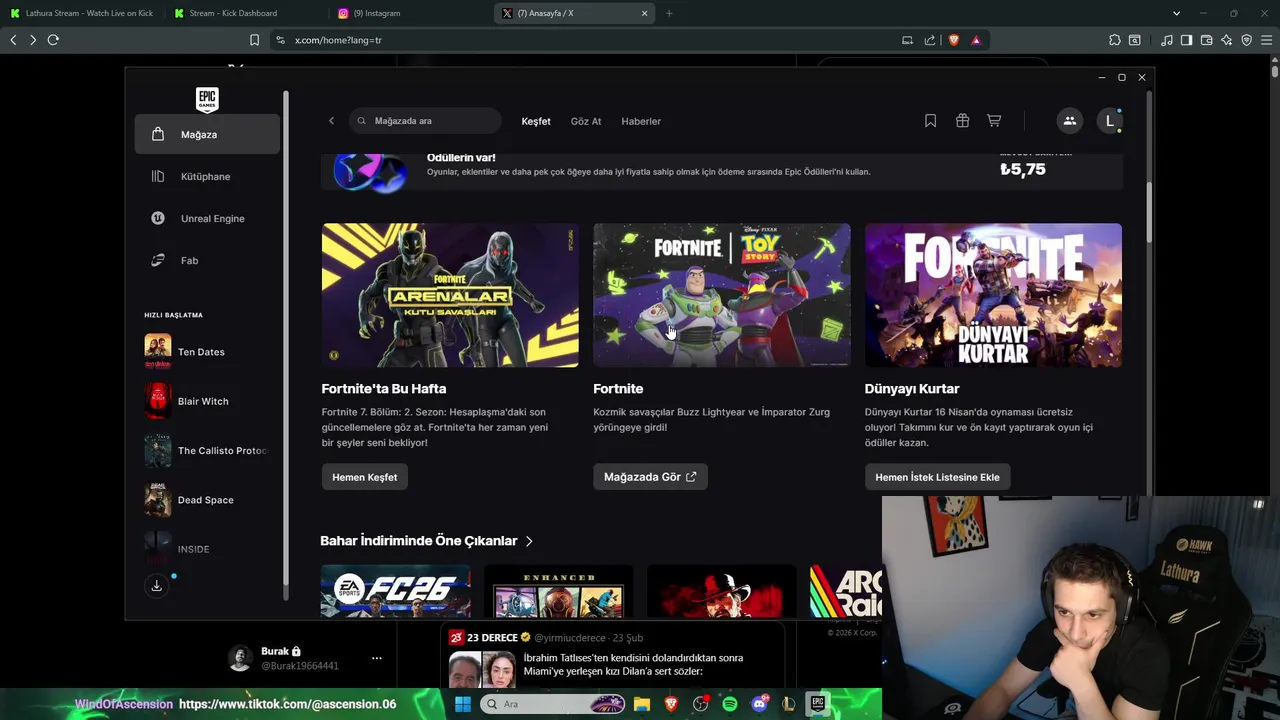Launch Blair Witch from quick launch
Screen dimensions: 1280x720
pyautogui.click(x=207, y=401)
